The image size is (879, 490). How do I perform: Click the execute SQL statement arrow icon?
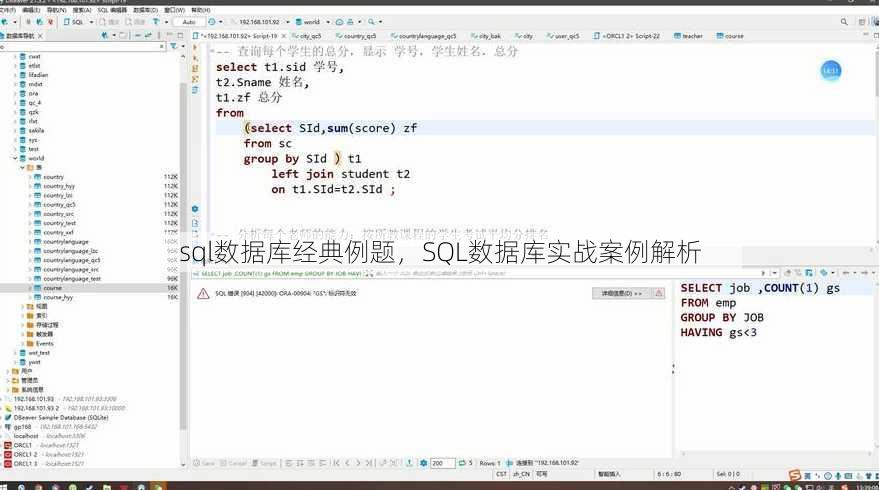(x=195, y=48)
